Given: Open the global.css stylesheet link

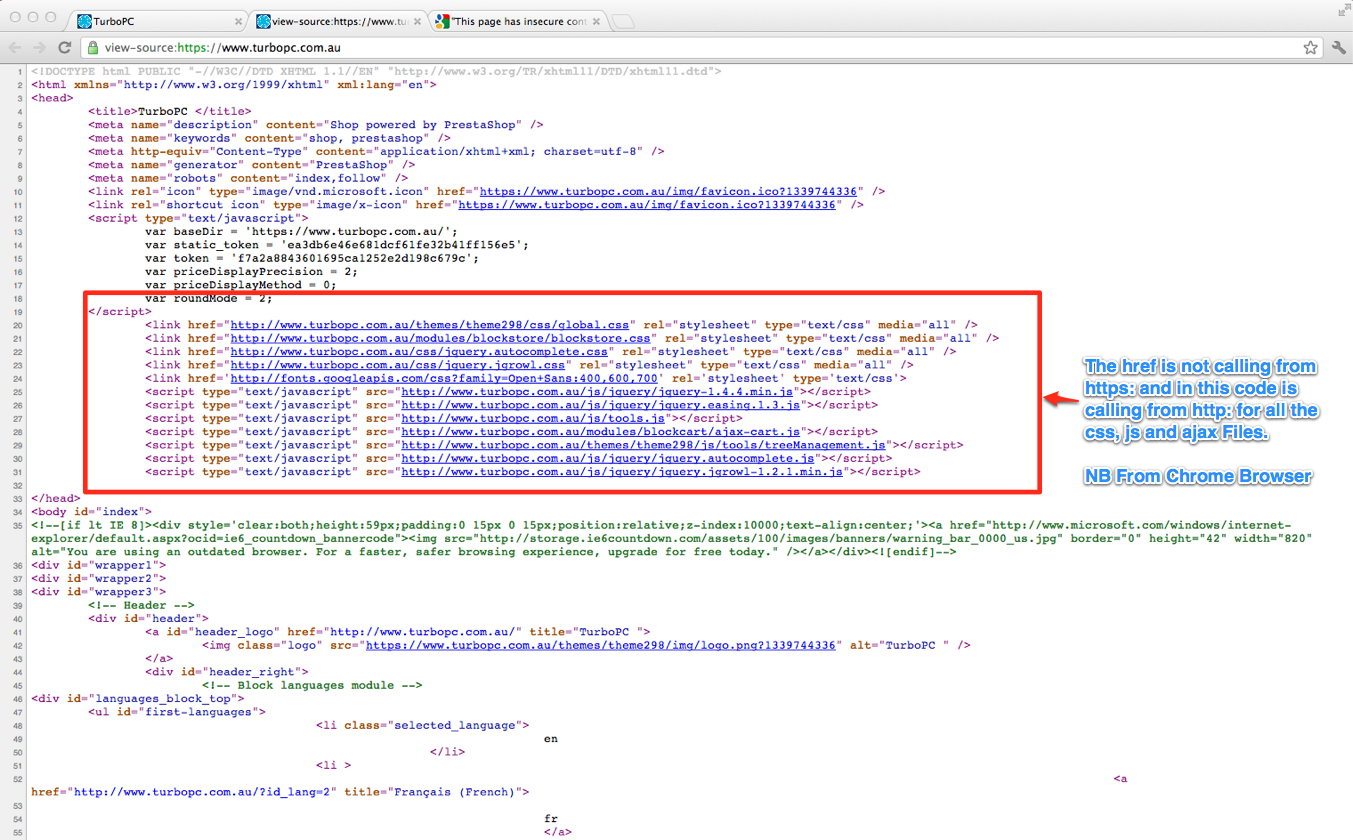Looking at the screenshot, I should coord(430,325).
